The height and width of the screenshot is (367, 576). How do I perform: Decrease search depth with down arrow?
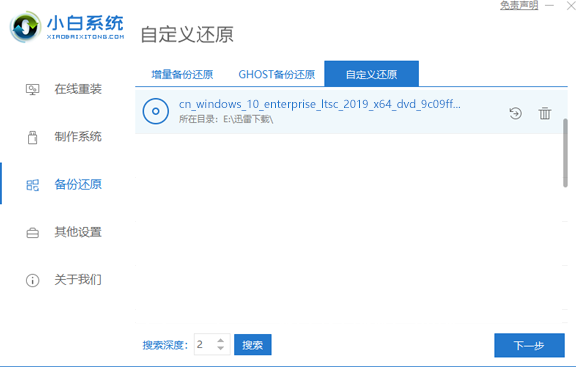click(220, 348)
